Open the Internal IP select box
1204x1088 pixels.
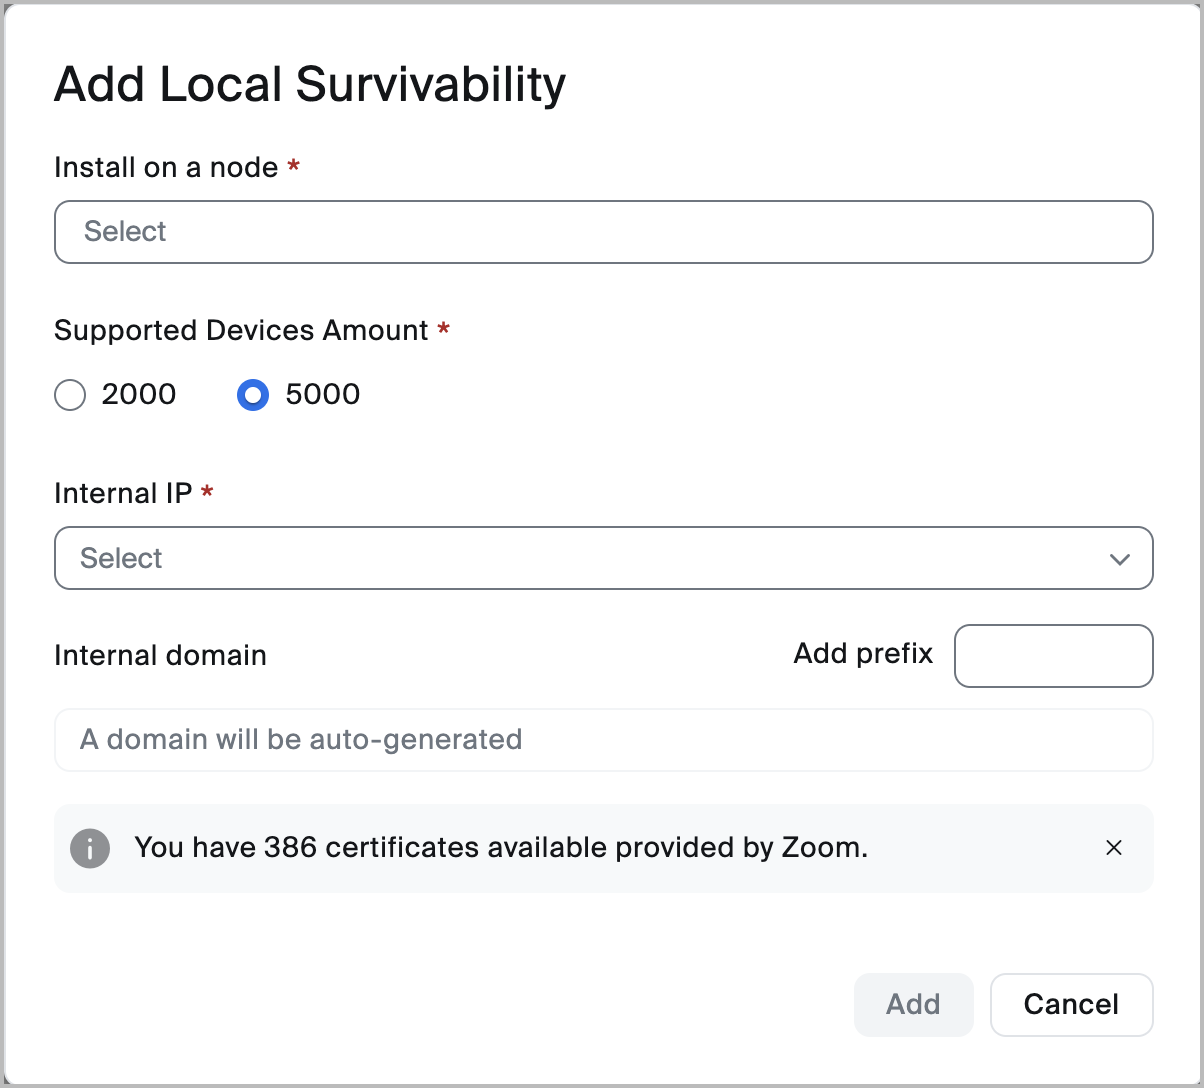click(x=580, y=558)
